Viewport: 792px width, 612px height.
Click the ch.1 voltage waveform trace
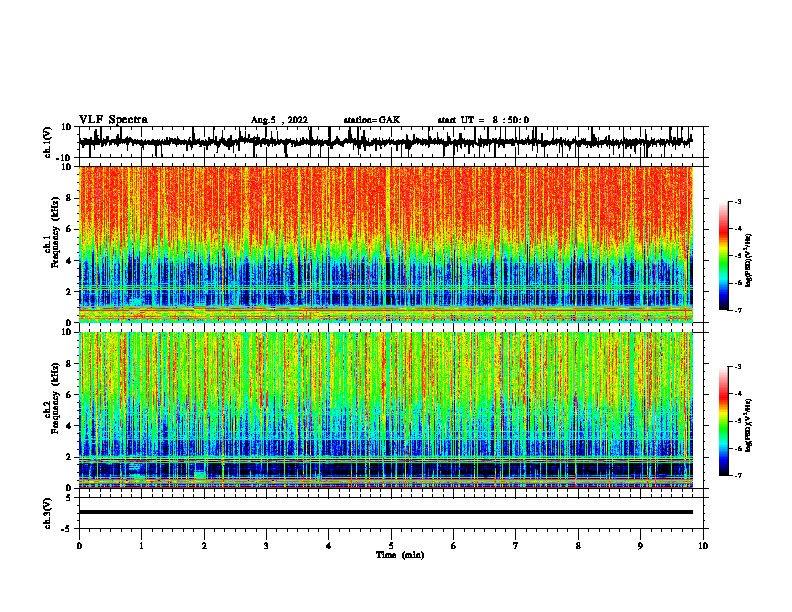[x=386, y=142]
